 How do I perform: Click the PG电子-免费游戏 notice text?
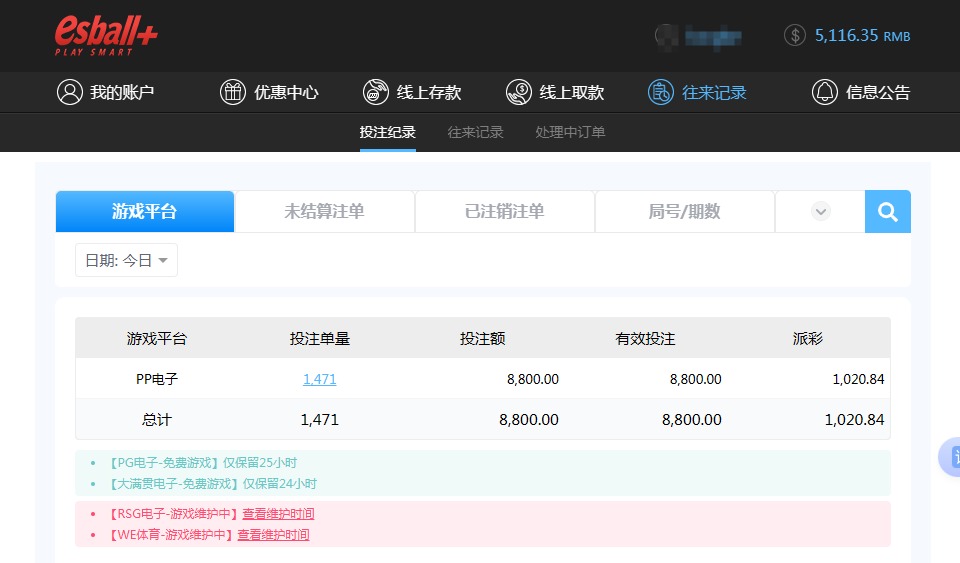(201, 463)
